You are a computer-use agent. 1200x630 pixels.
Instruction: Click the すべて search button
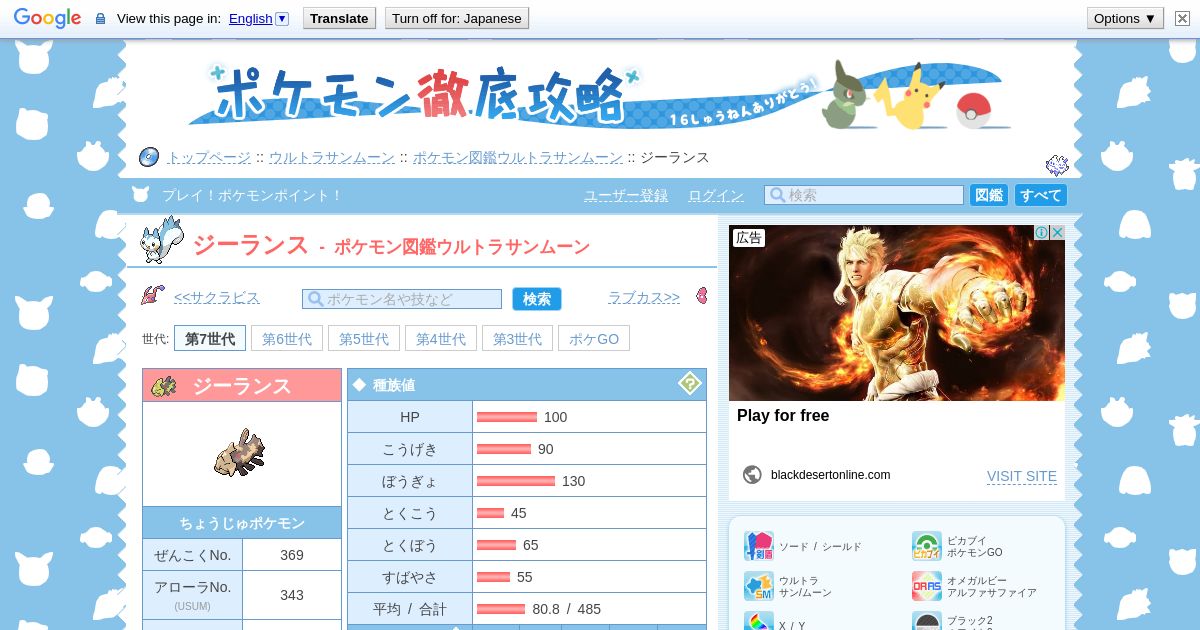pos(1041,195)
